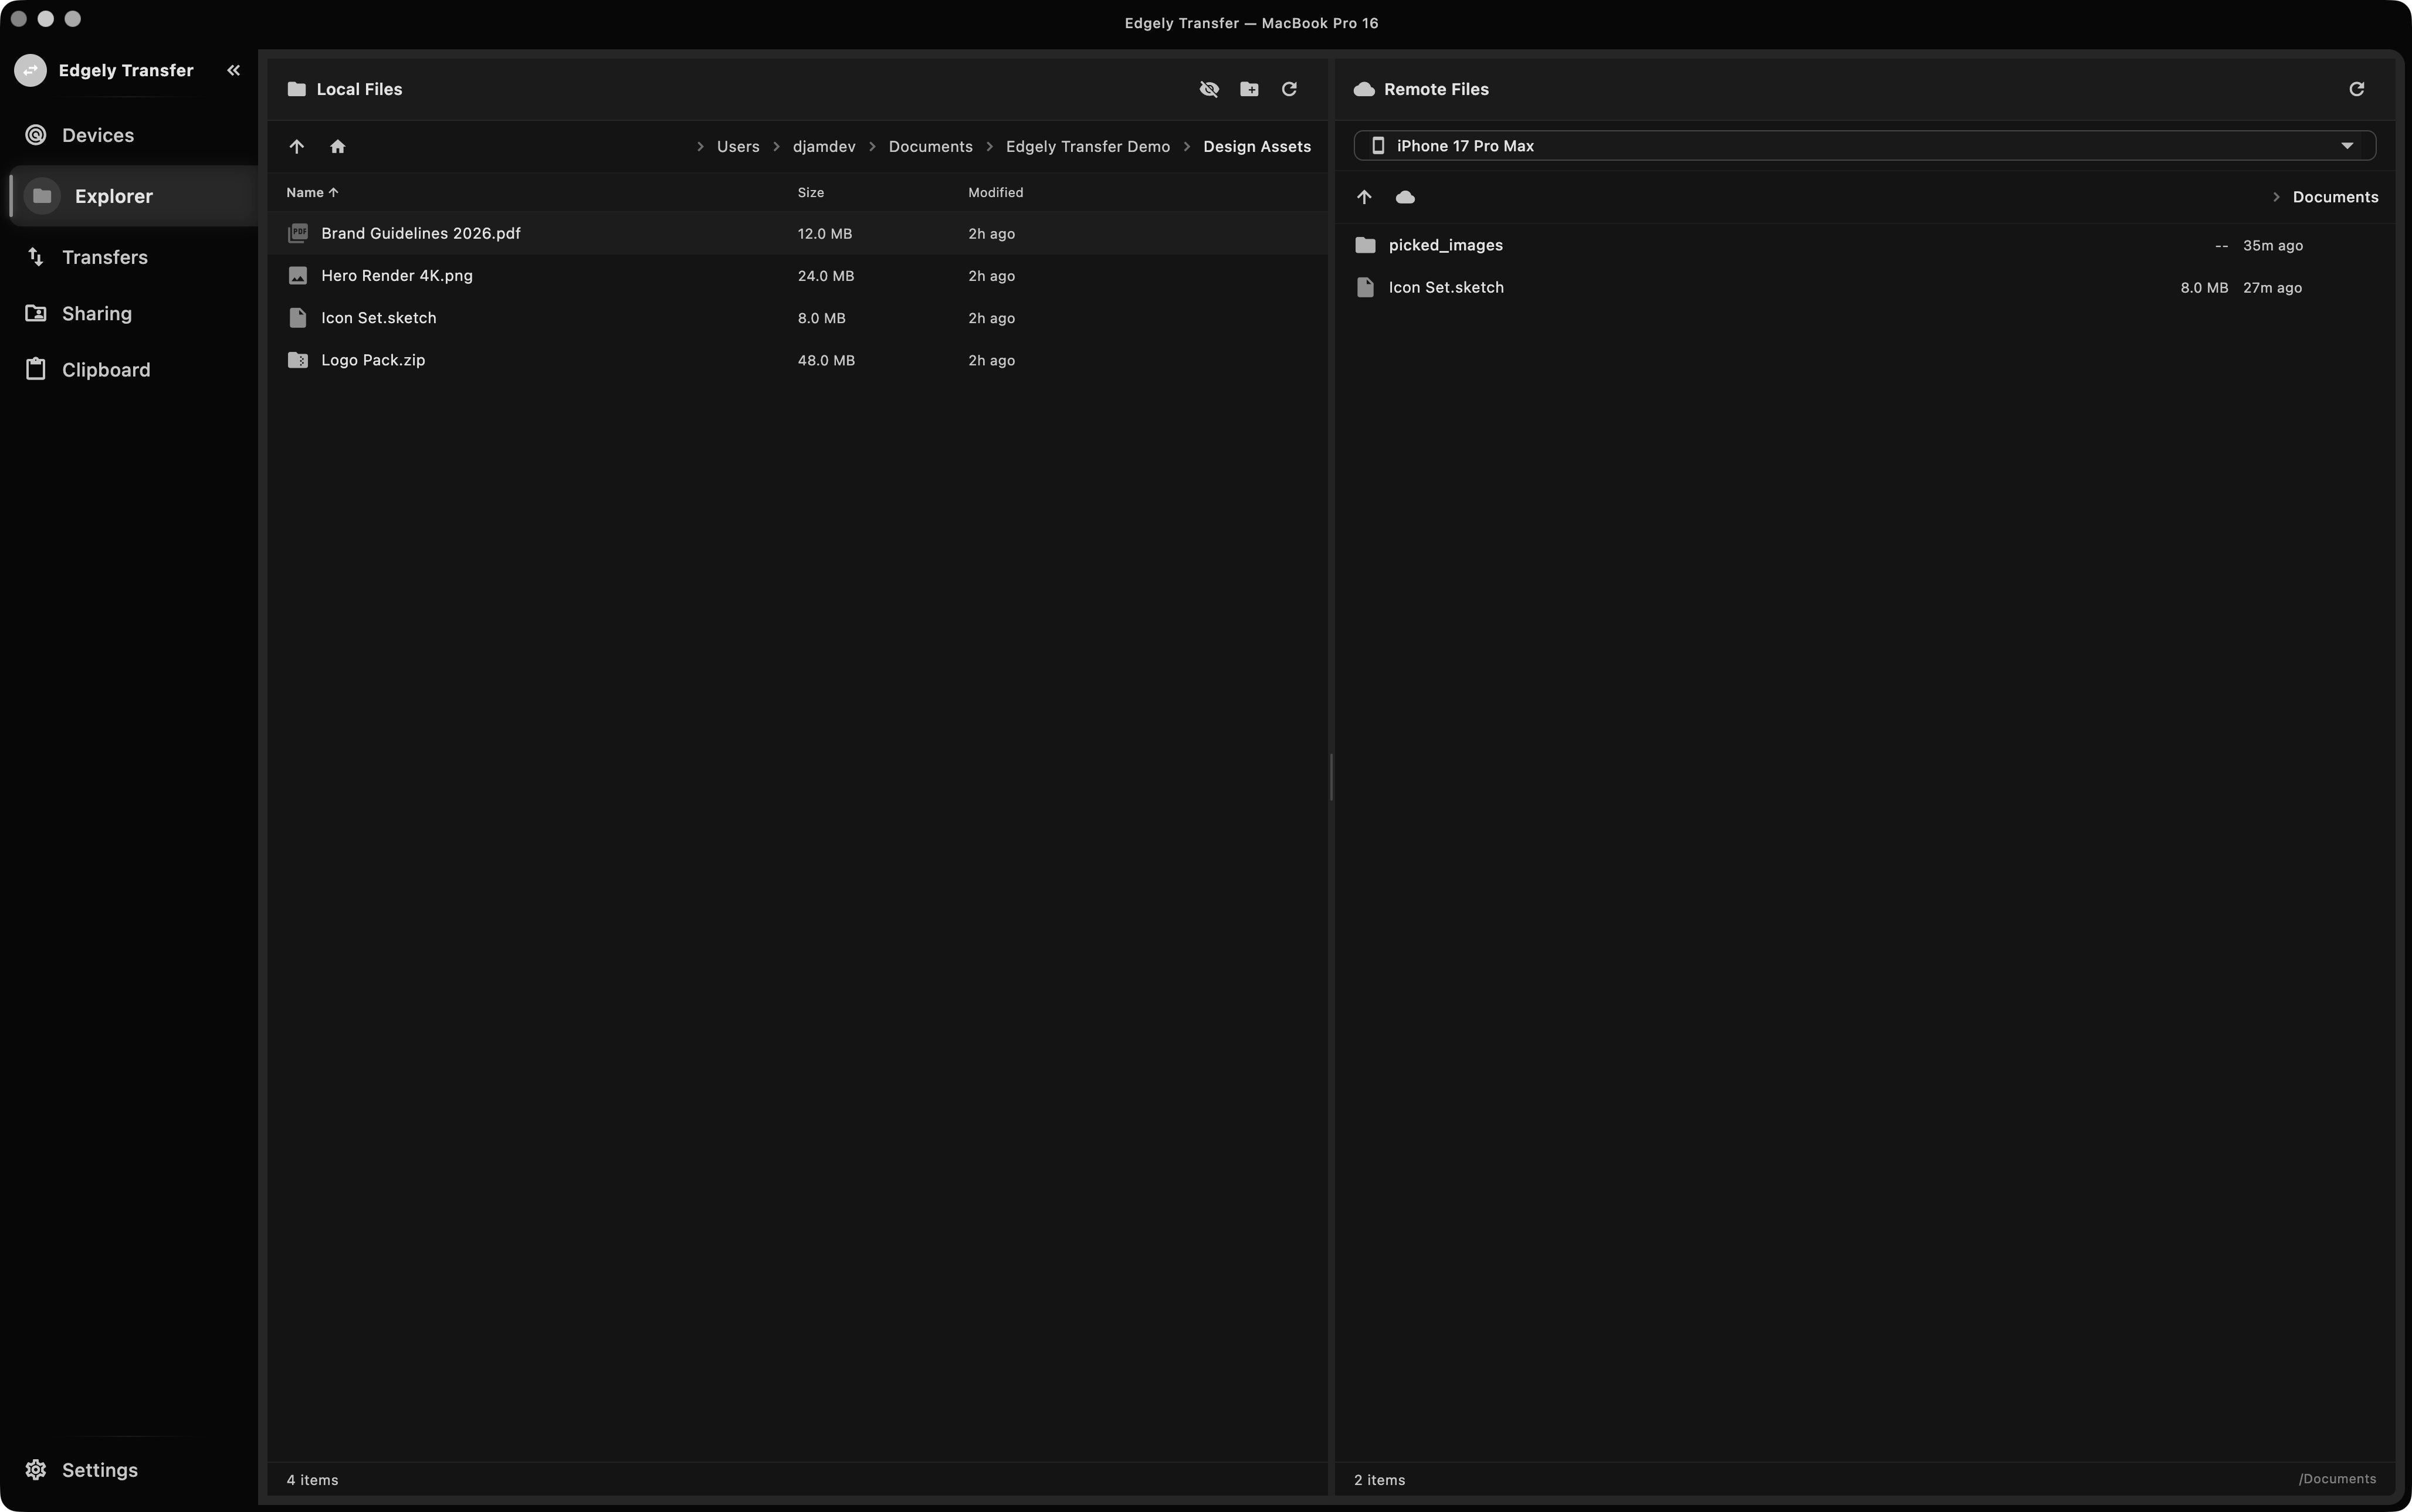Screen dimensions: 2412x1512
Task: Toggle hidden files visibility in Local Files
Action: point(1209,89)
